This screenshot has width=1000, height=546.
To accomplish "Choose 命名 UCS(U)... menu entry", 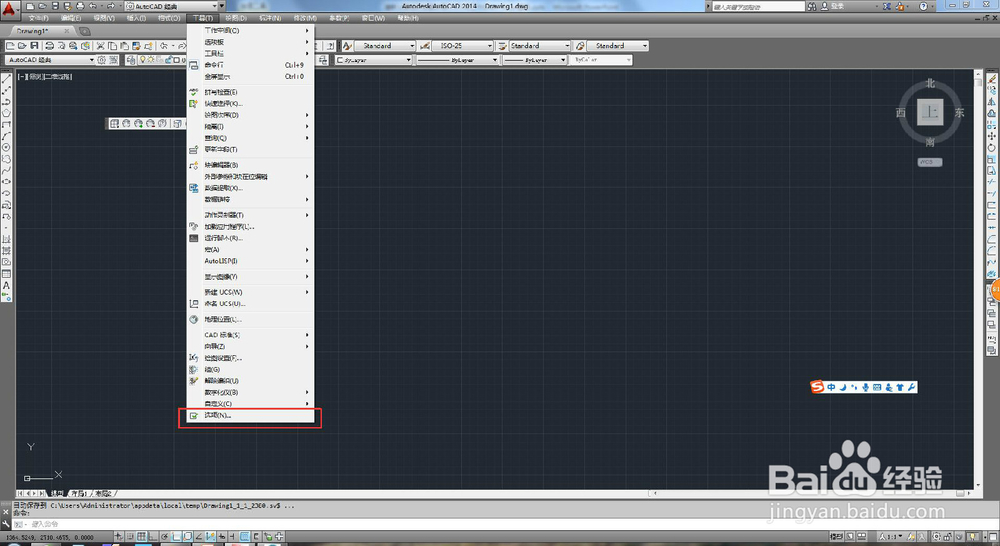I will [251, 304].
